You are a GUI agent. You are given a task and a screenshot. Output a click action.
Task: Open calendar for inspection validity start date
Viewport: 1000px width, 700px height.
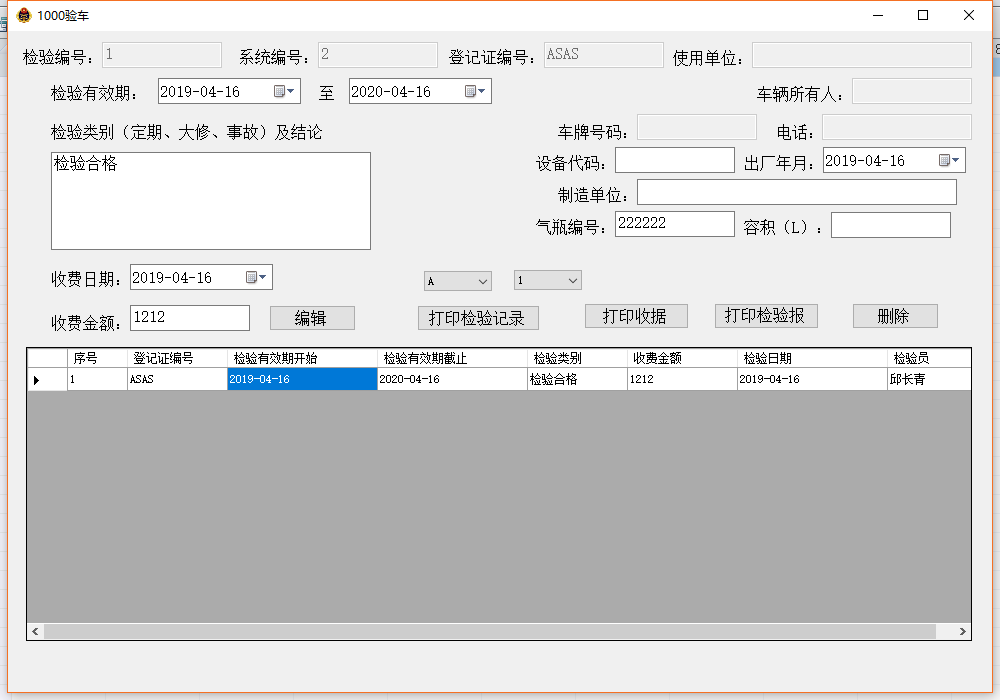point(284,92)
